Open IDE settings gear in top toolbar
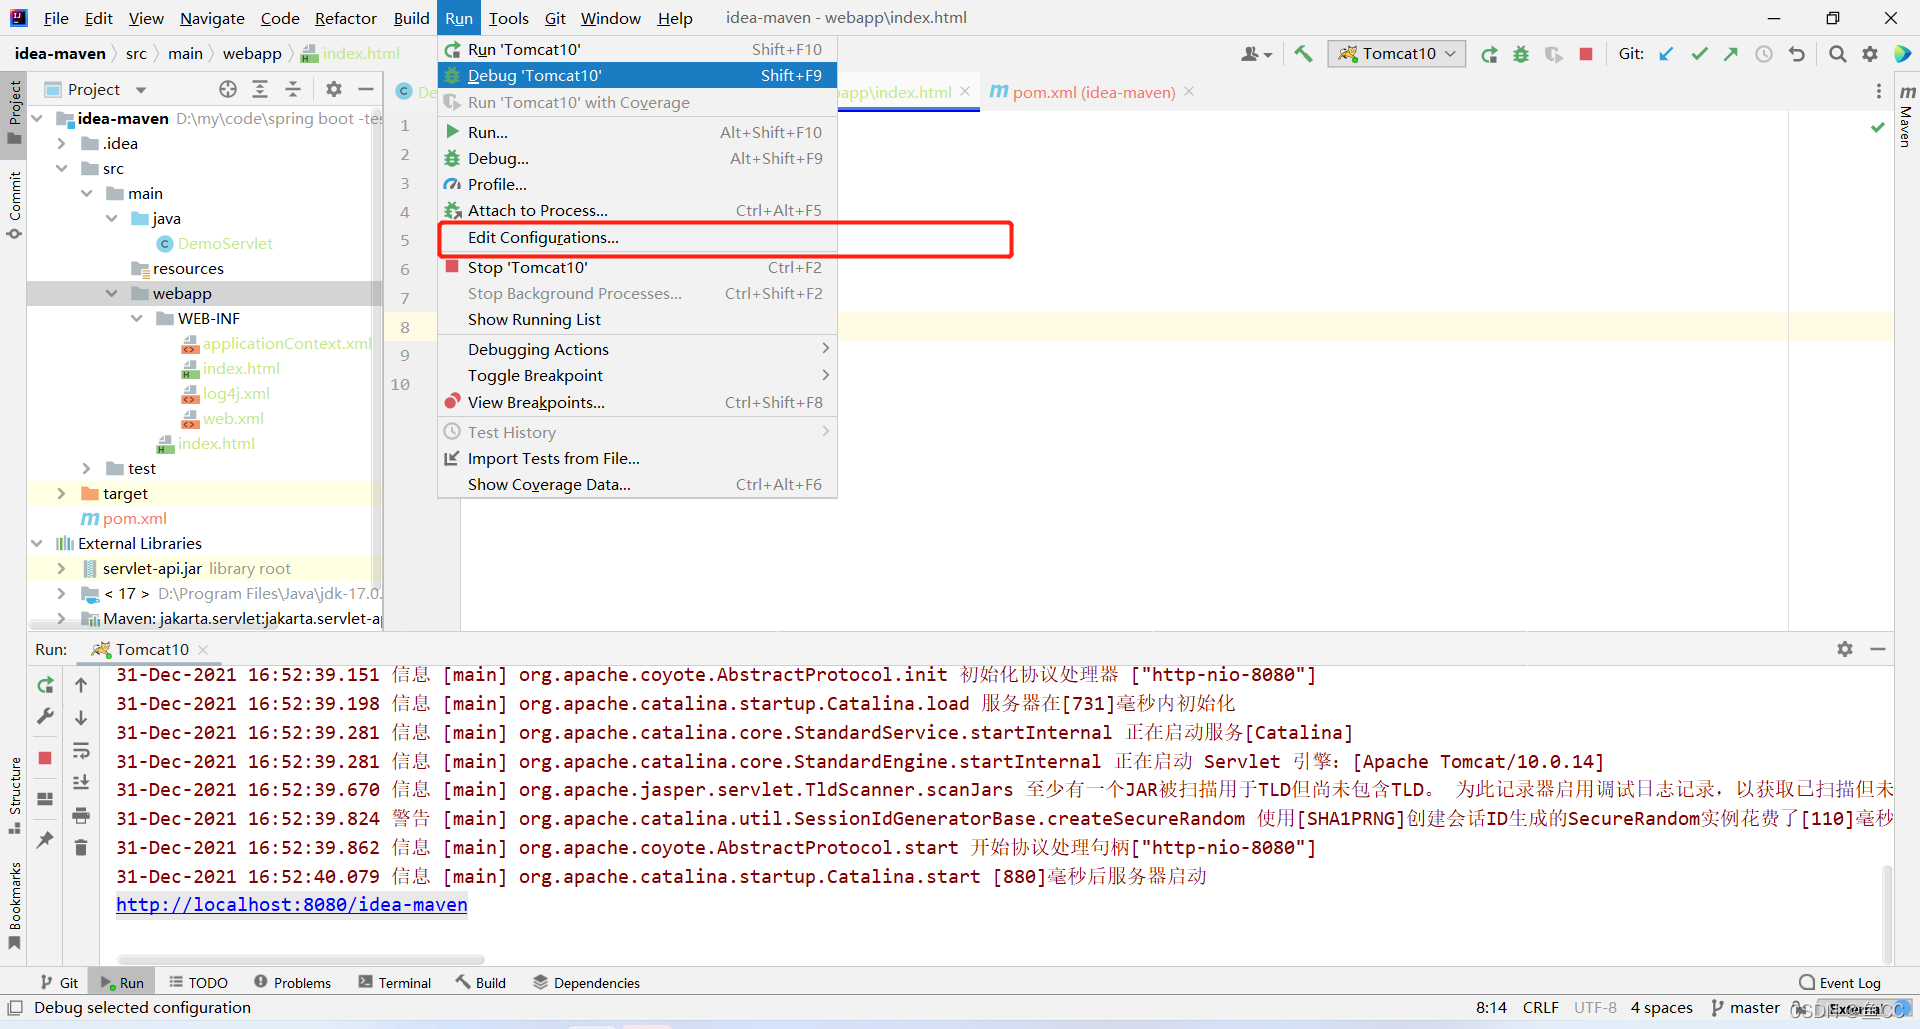The width and height of the screenshot is (1920, 1029). [x=1870, y=54]
